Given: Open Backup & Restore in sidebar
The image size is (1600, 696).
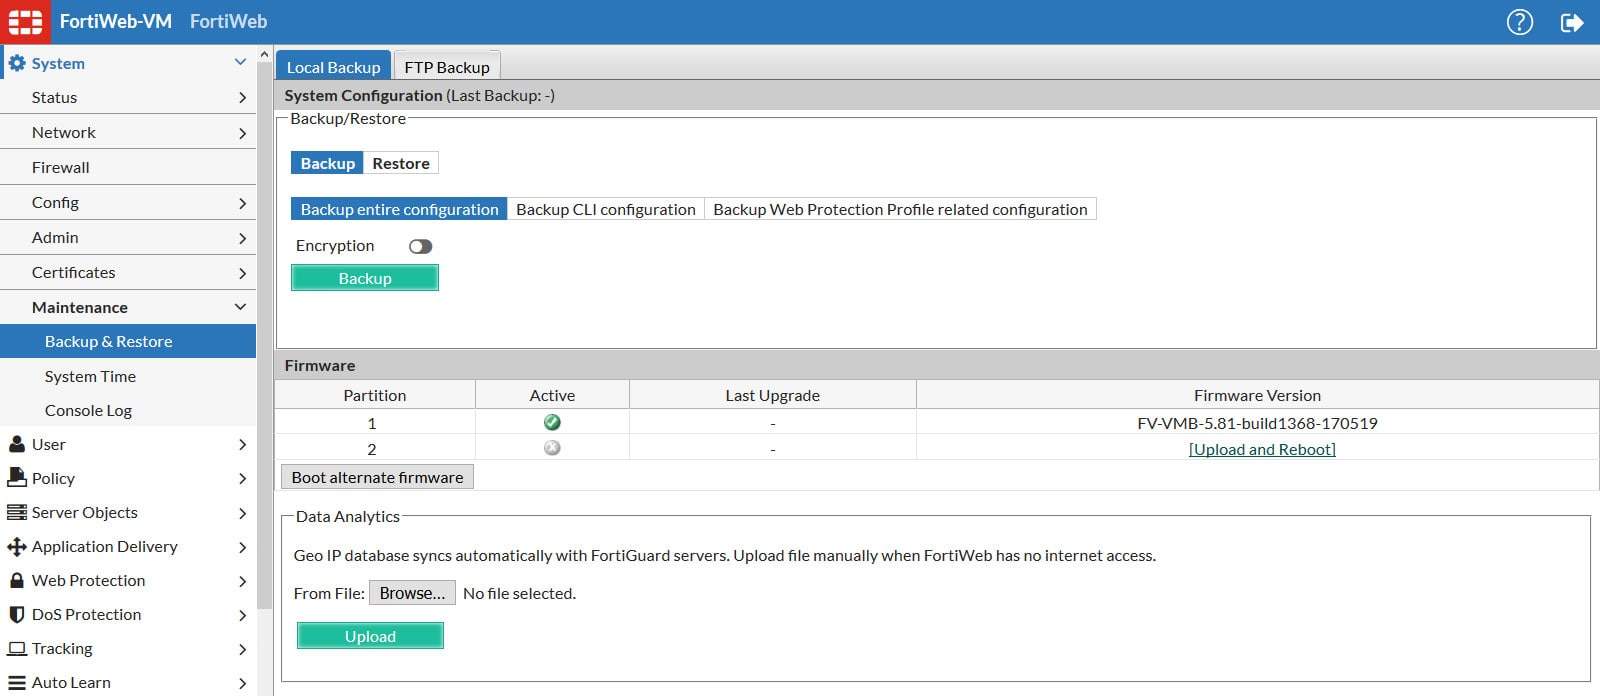Looking at the screenshot, I should 128,341.
